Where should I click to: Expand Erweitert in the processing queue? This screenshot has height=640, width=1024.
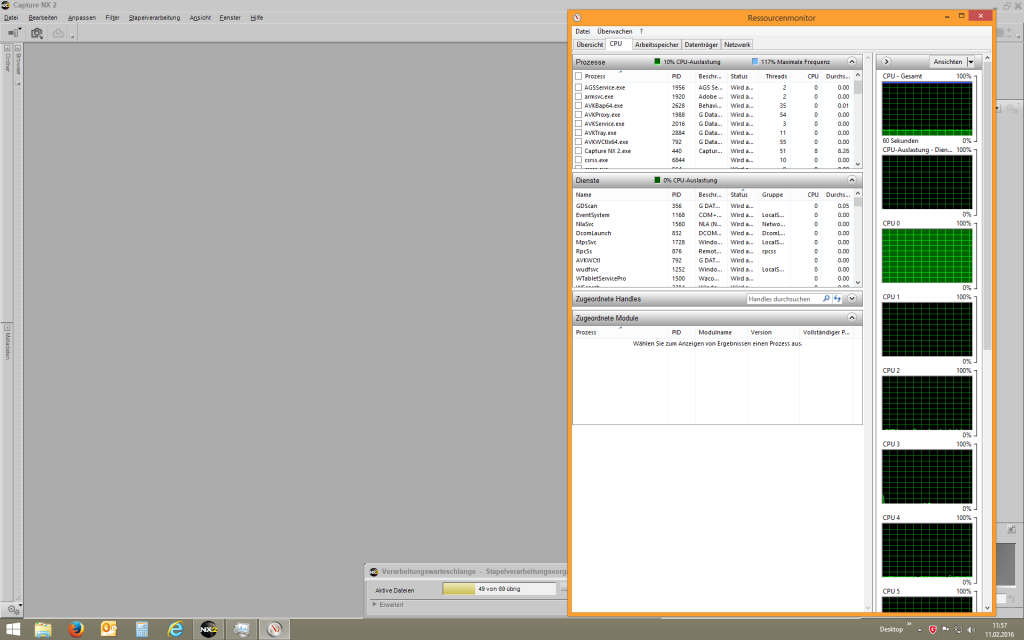[375, 605]
